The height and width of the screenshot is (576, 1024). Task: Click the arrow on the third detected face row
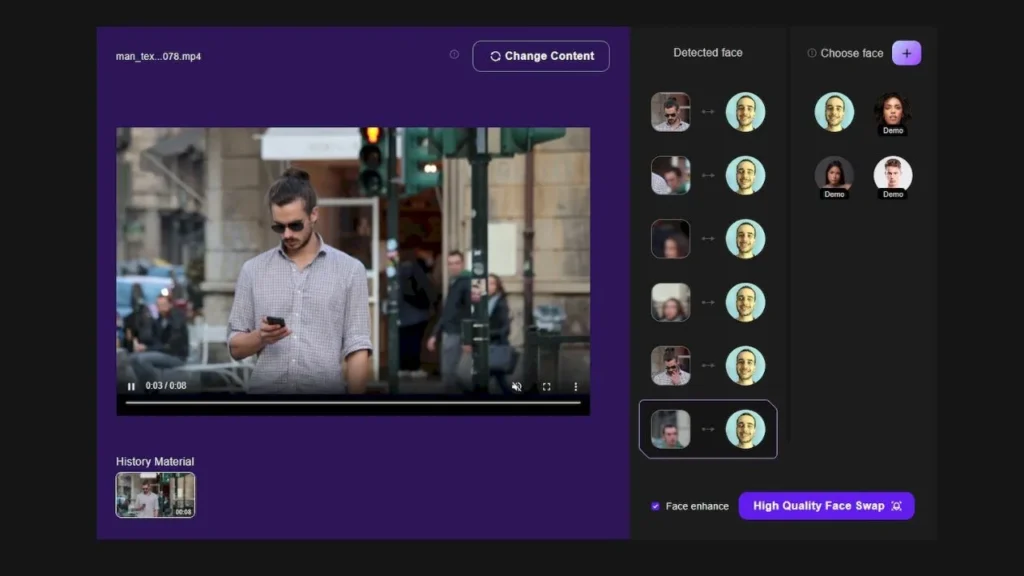click(x=708, y=238)
